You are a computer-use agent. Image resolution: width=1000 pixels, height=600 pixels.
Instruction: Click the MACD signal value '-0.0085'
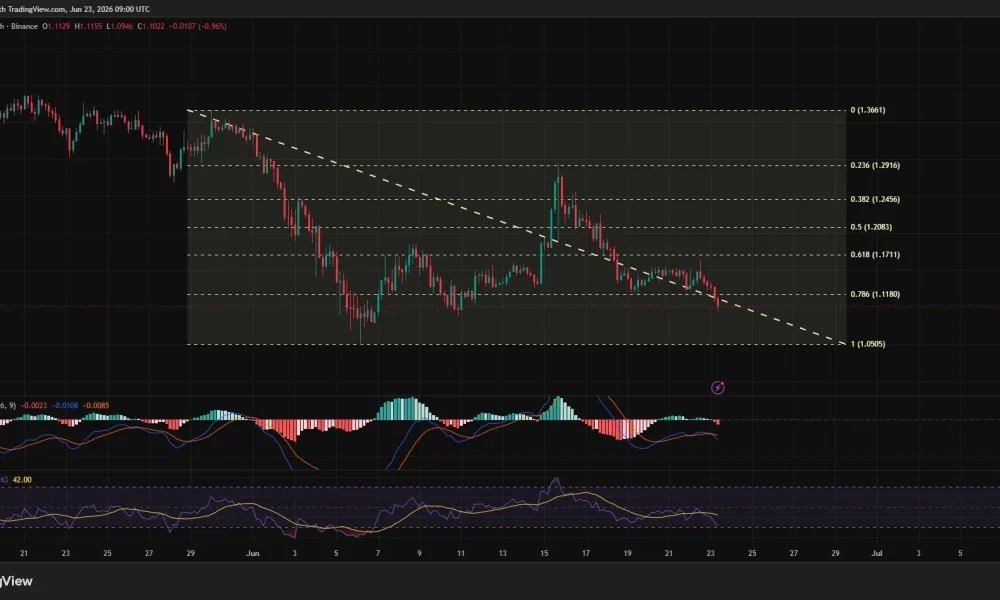[x=96, y=406]
